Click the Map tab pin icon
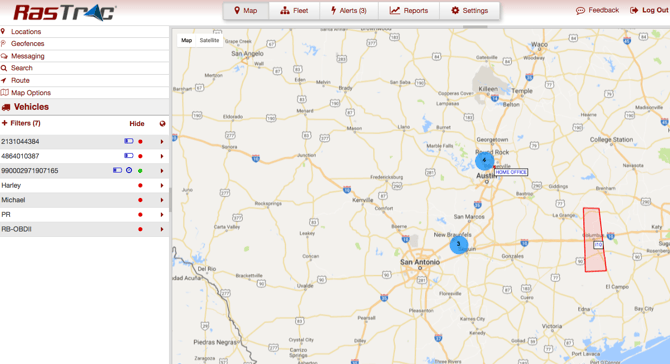The height and width of the screenshot is (364, 670). pos(237,10)
